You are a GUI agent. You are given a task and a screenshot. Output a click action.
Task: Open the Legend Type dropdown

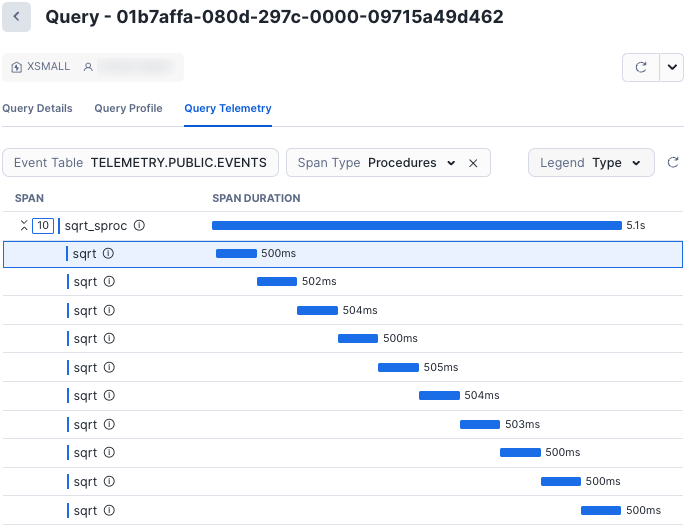click(591, 163)
